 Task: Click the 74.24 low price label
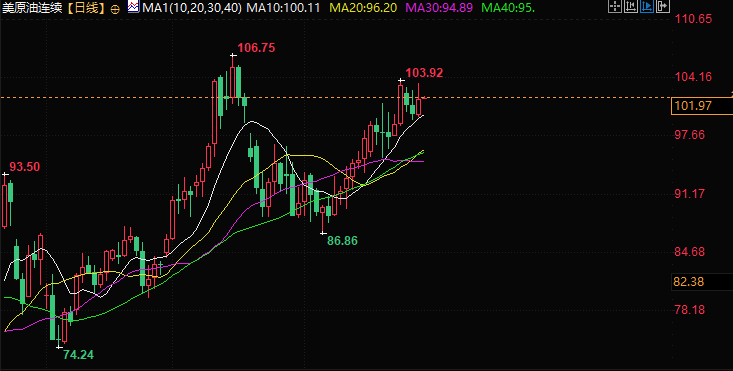point(79,355)
